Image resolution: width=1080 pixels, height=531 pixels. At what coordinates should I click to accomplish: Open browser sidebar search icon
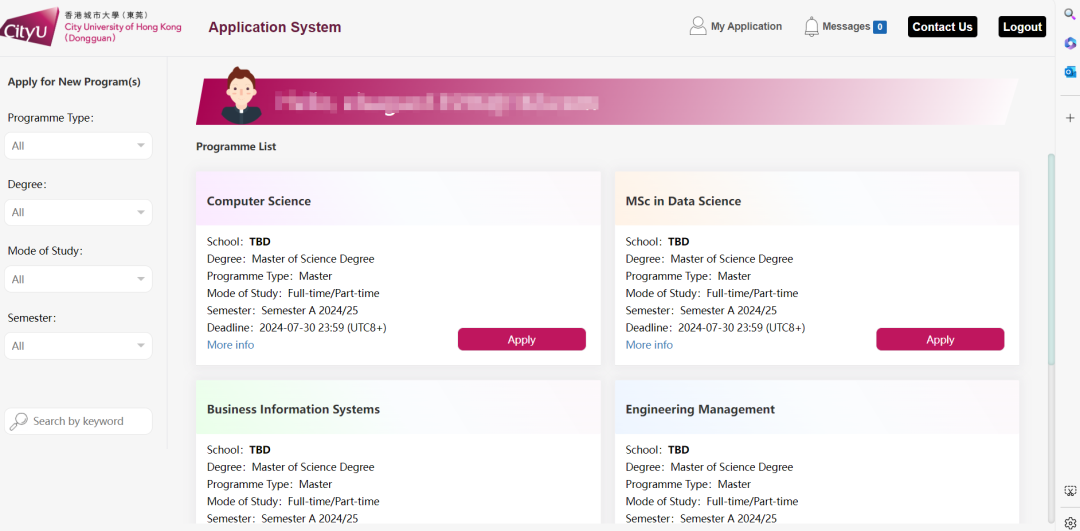[1070, 14]
